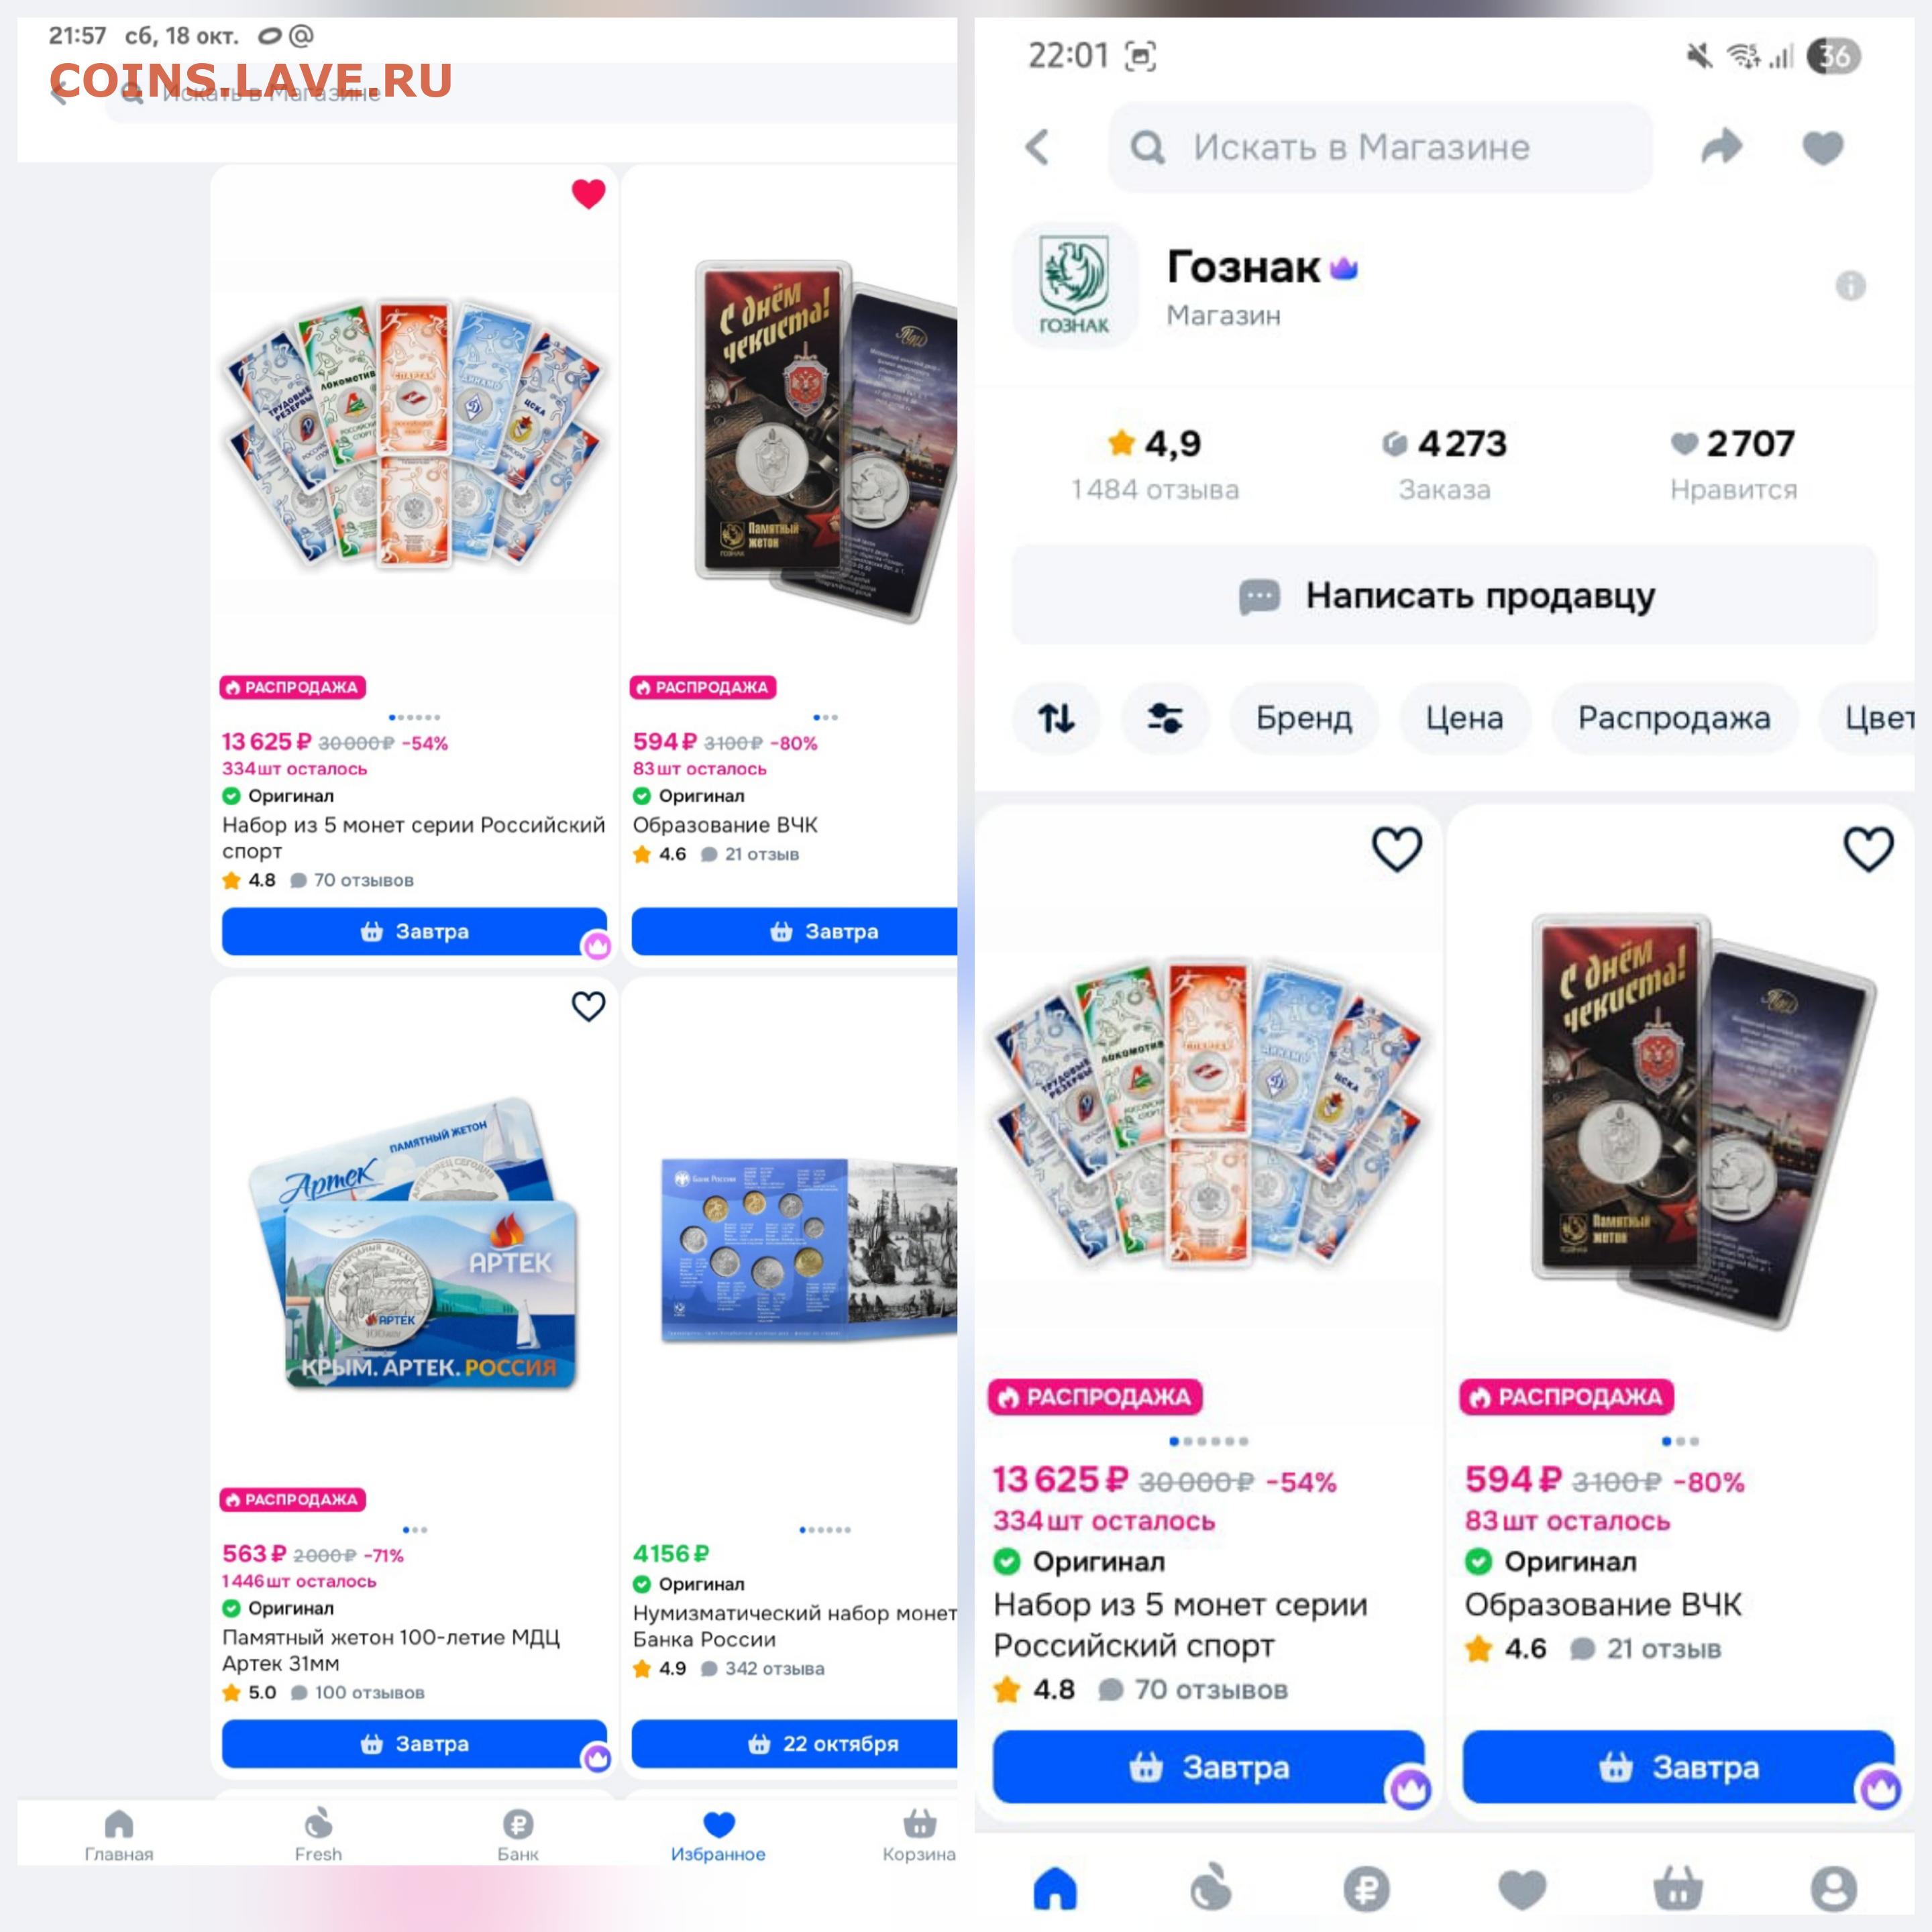The height and width of the screenshot is (1932, 1932).
Task: Tap the filled heart icon beside the share arrow
Action: (1822, 148)
